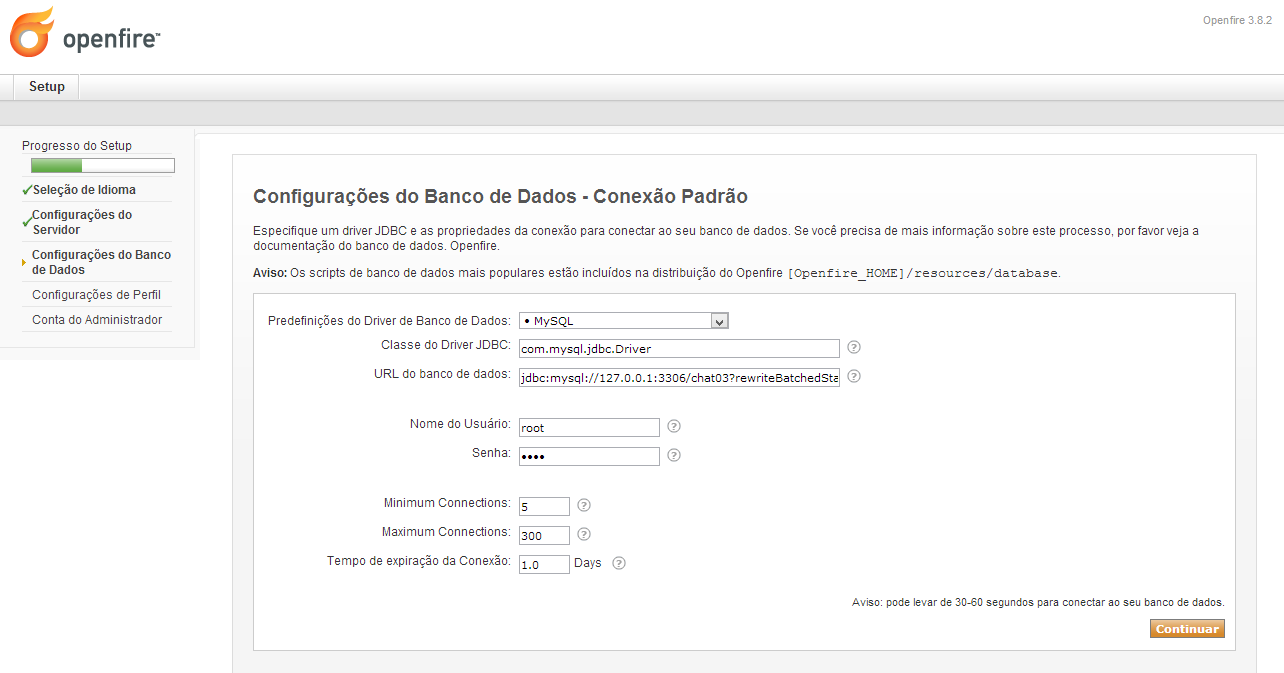Open the MySQL driver presets dropdown
This screenshot has height=673, width=1284.
click(x=624, y=321)
